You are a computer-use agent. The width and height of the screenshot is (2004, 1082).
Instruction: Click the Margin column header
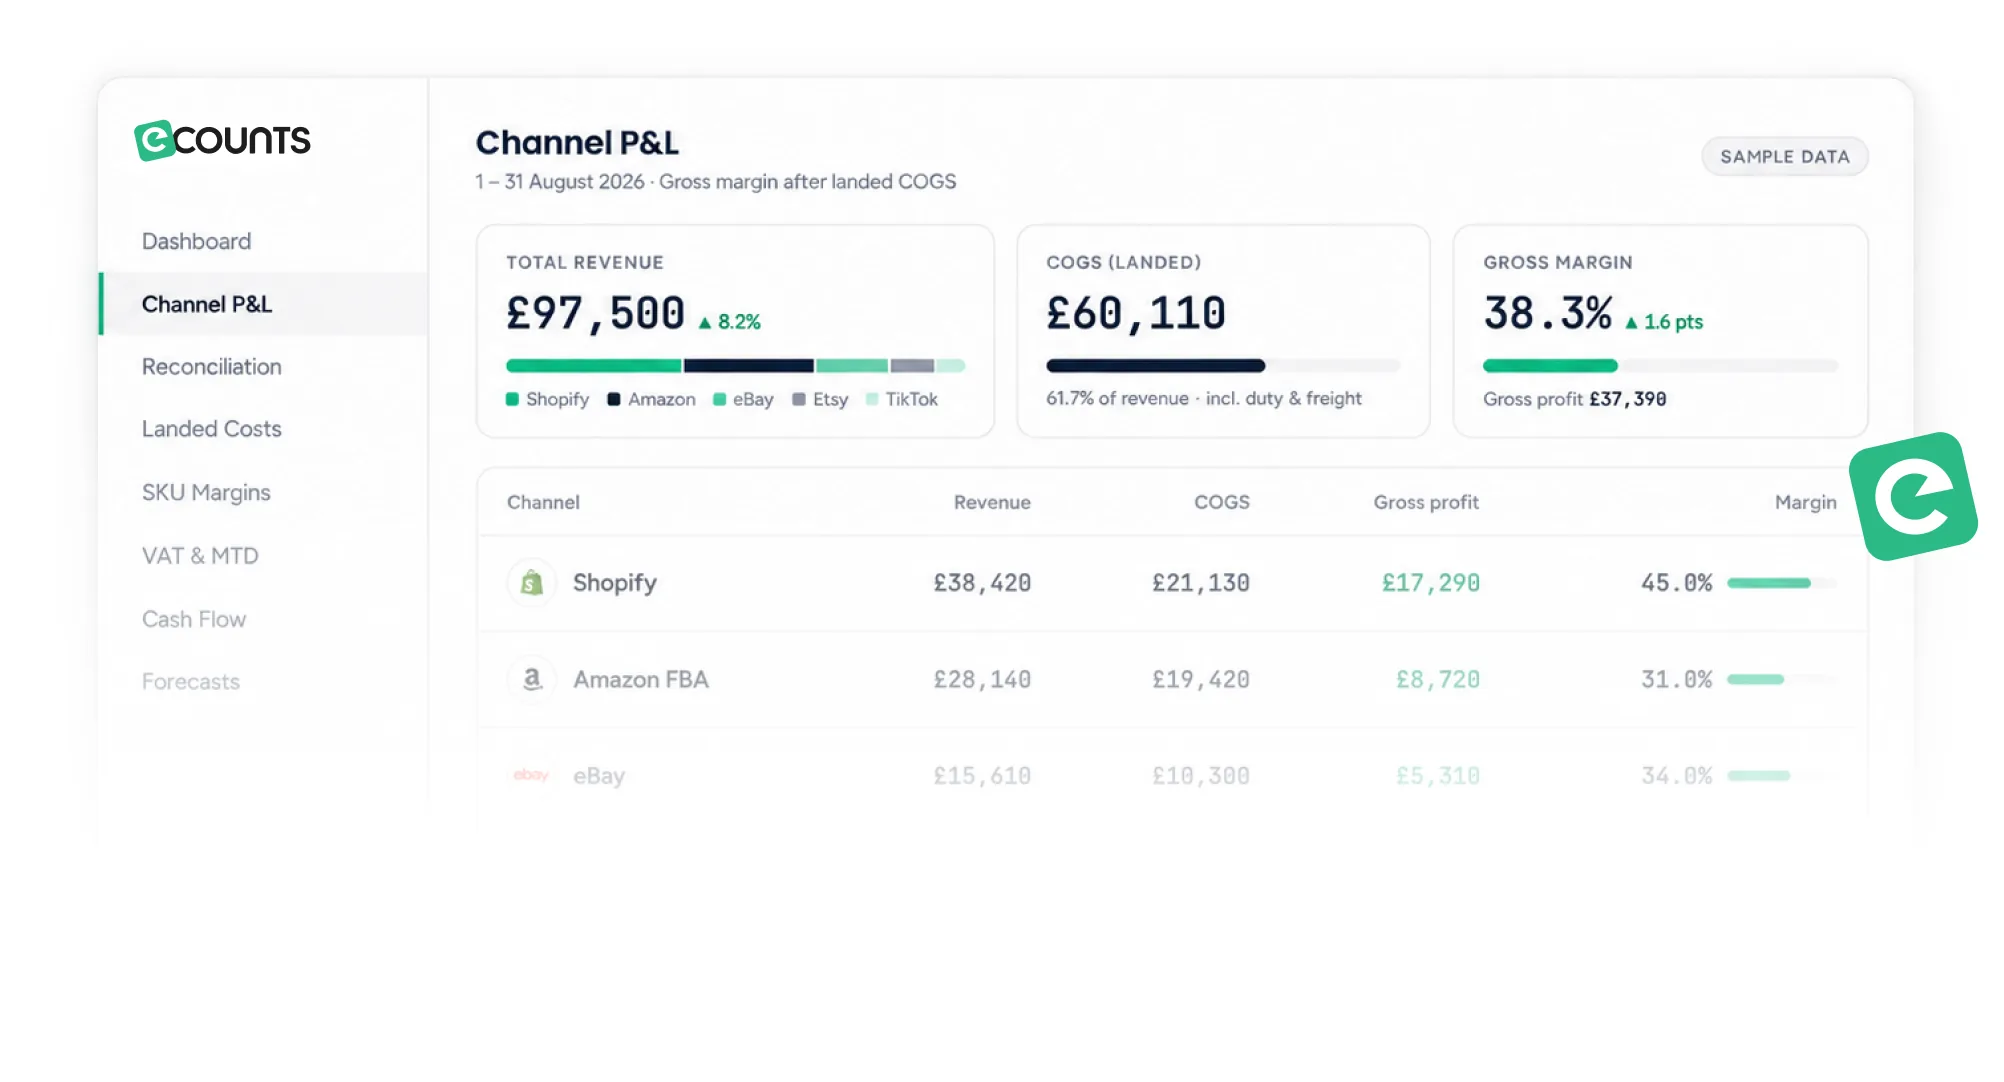pyautogui.click(x=1806, y=502)
